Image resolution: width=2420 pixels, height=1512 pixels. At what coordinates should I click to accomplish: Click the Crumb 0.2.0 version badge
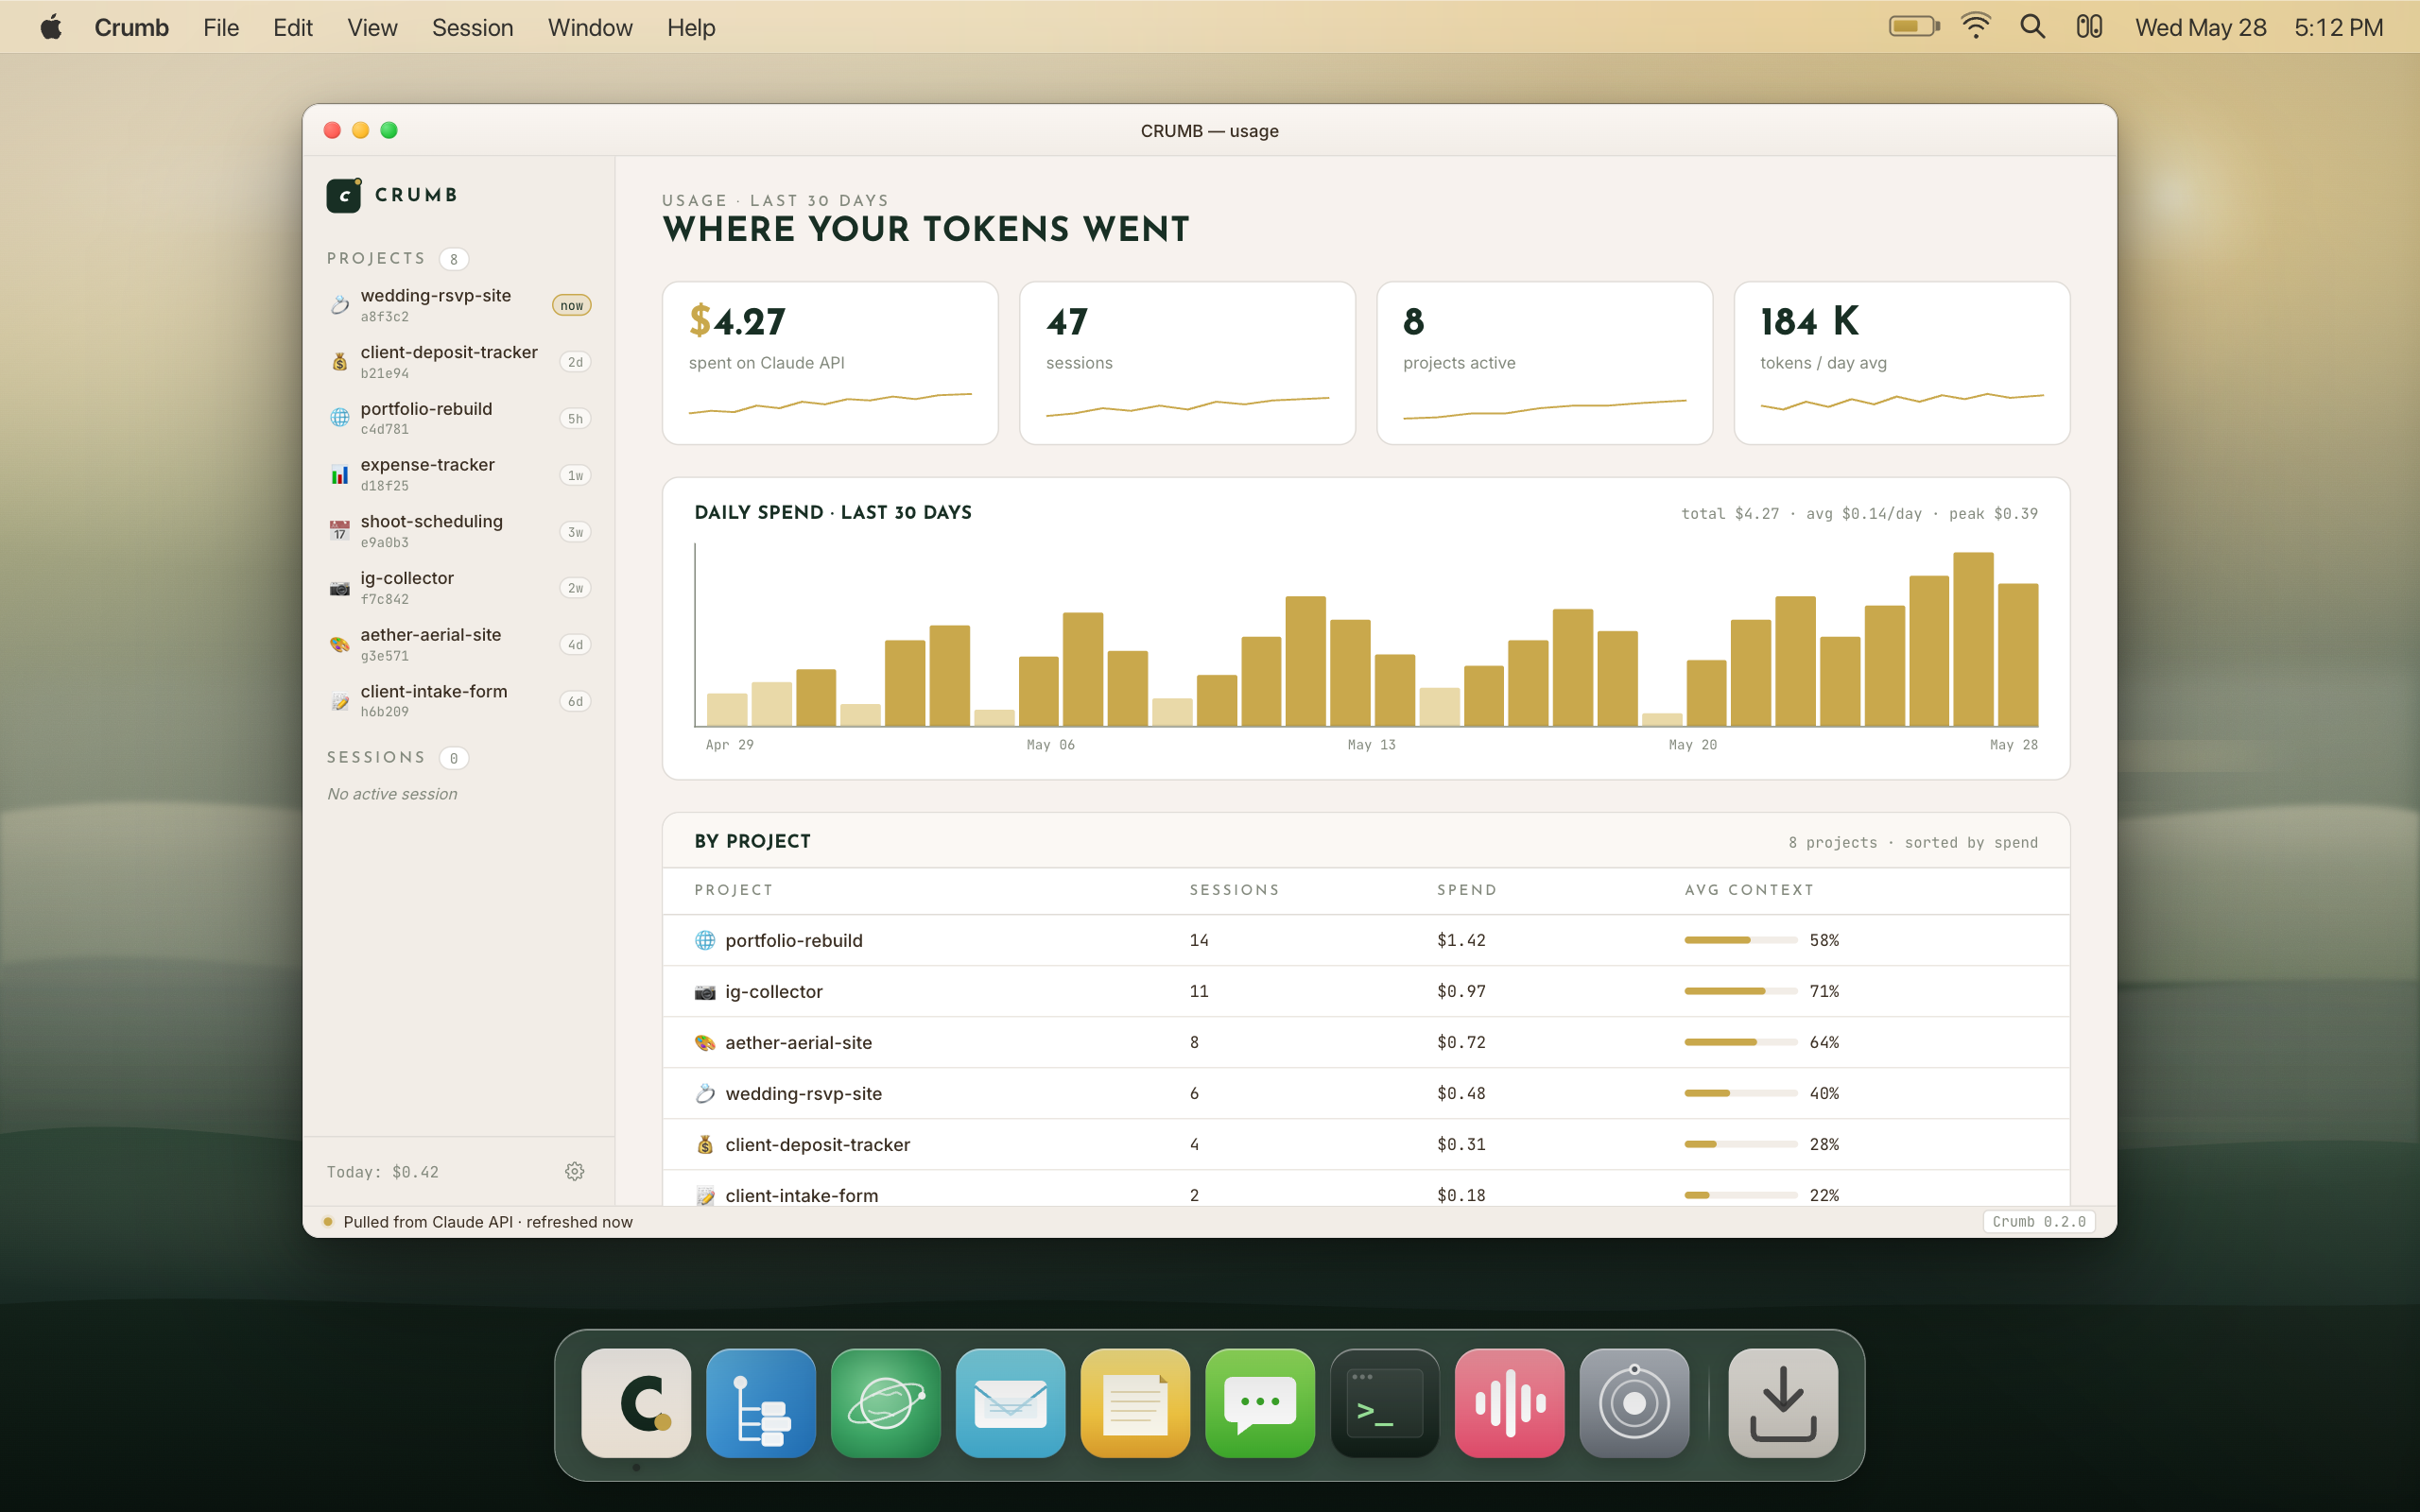click(x=2038, y=1222)
